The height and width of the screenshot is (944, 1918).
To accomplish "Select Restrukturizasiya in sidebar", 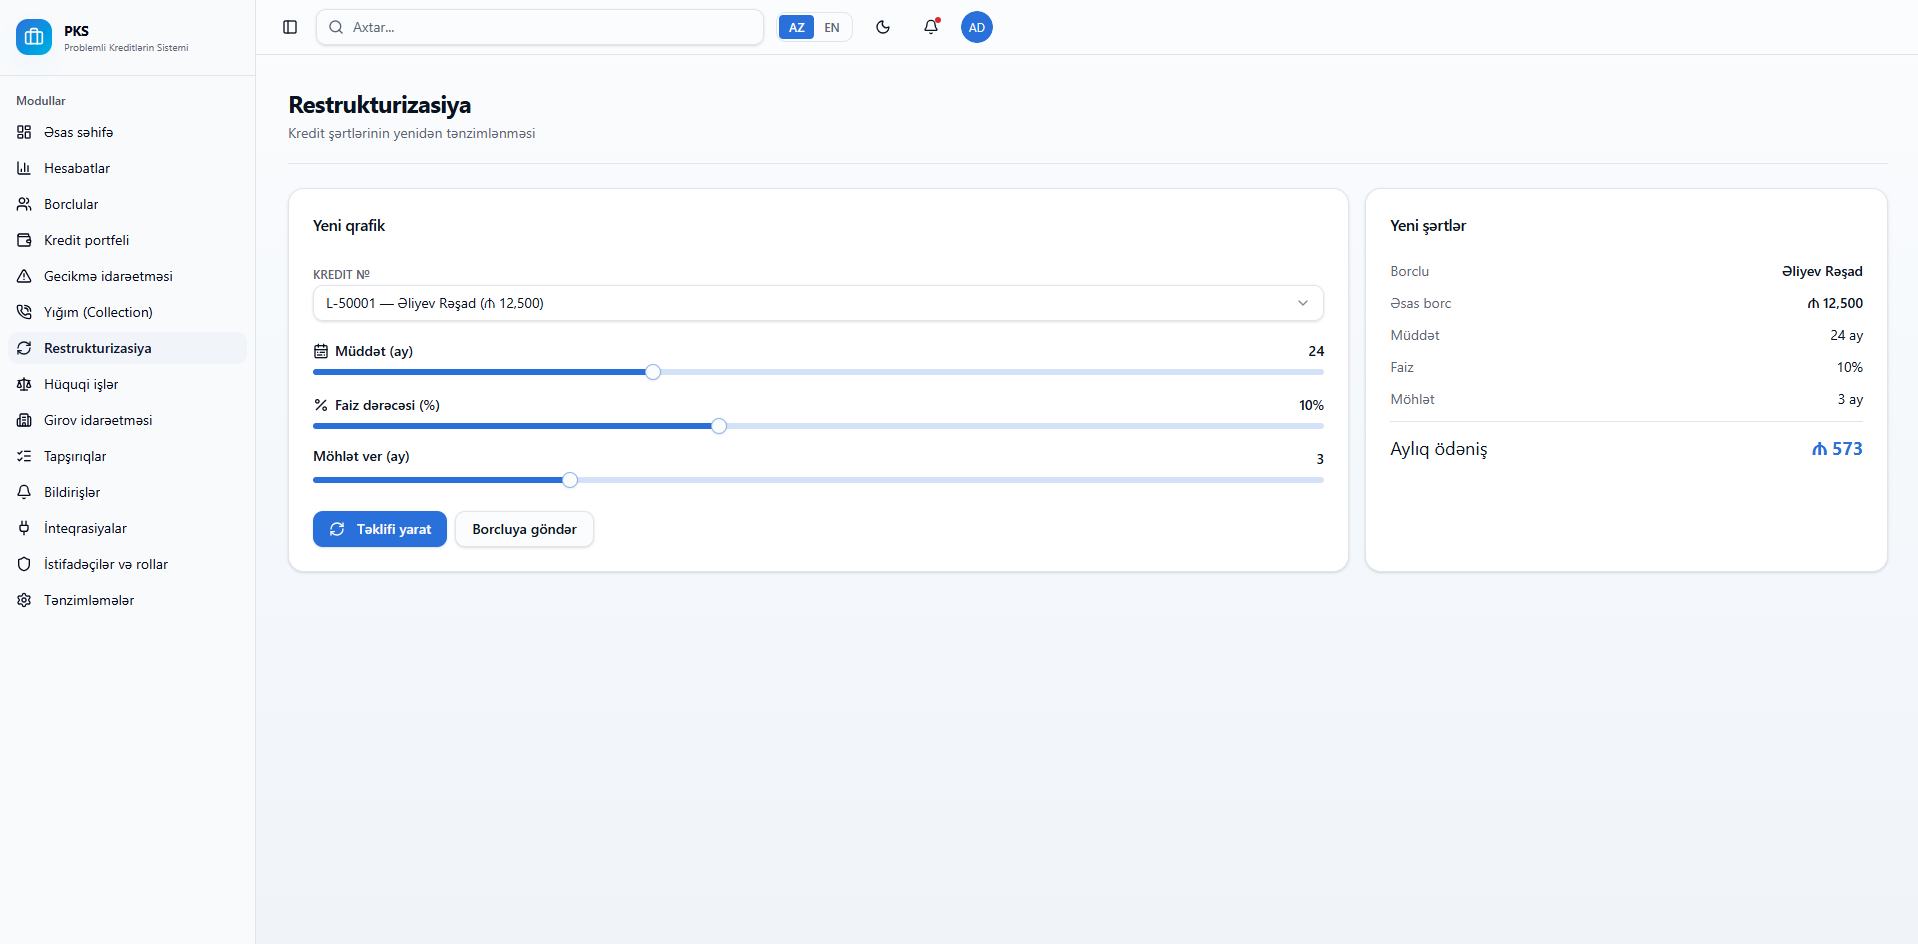I will click(x=127, y=348).
